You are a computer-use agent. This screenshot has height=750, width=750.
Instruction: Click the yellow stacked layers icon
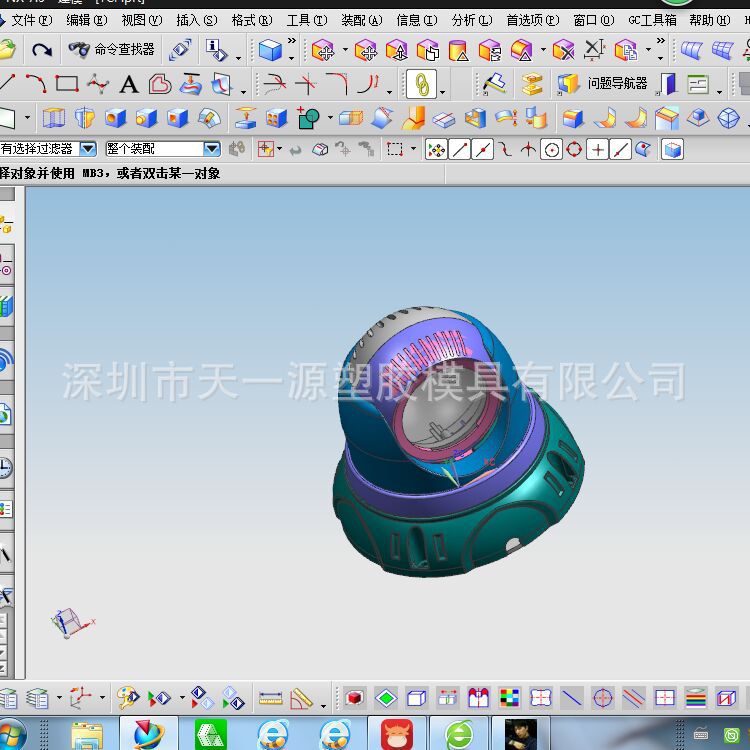click(x=532, y=84)
